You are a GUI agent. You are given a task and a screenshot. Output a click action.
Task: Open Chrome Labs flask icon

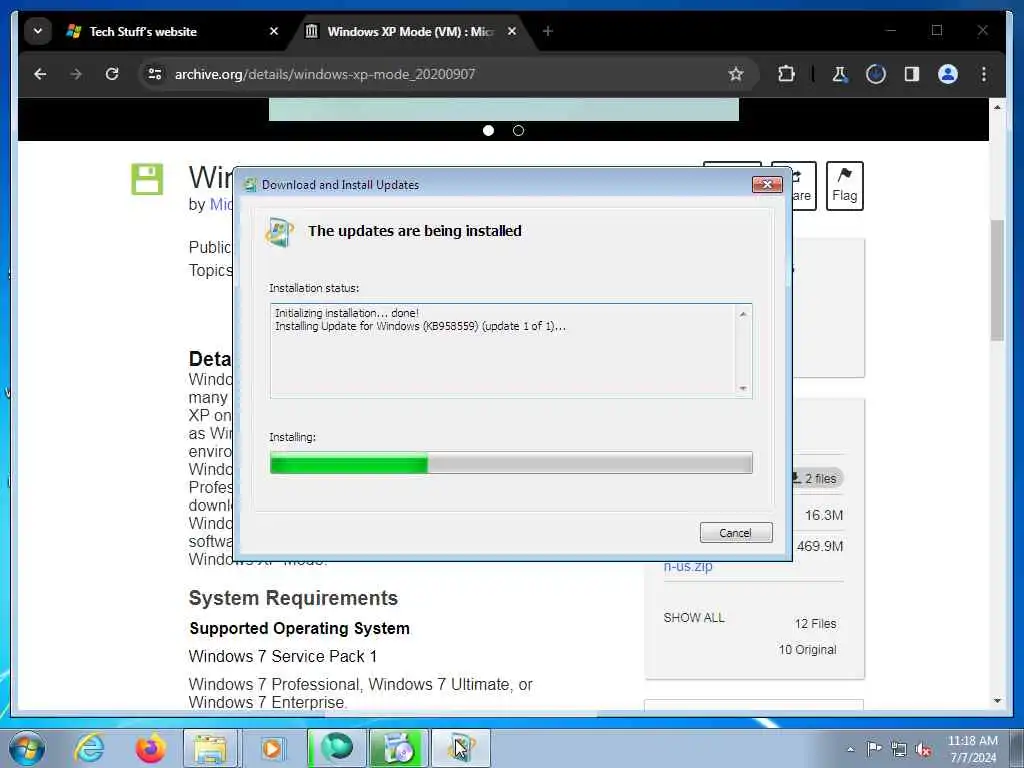(839, 74)
